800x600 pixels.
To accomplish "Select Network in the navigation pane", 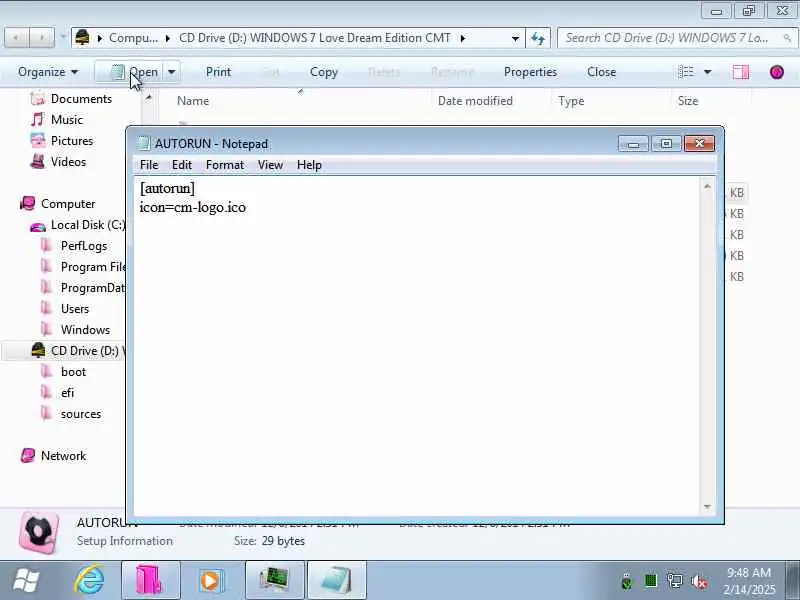I will tap(63, 456).
